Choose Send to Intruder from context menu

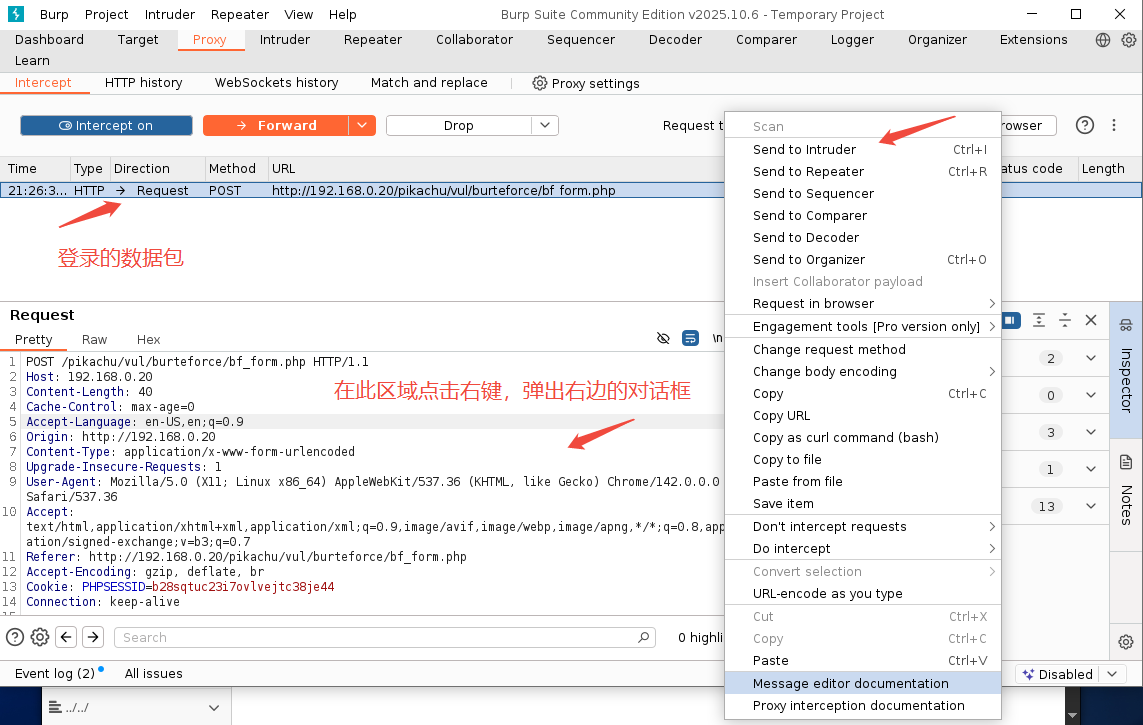point(863,149)
